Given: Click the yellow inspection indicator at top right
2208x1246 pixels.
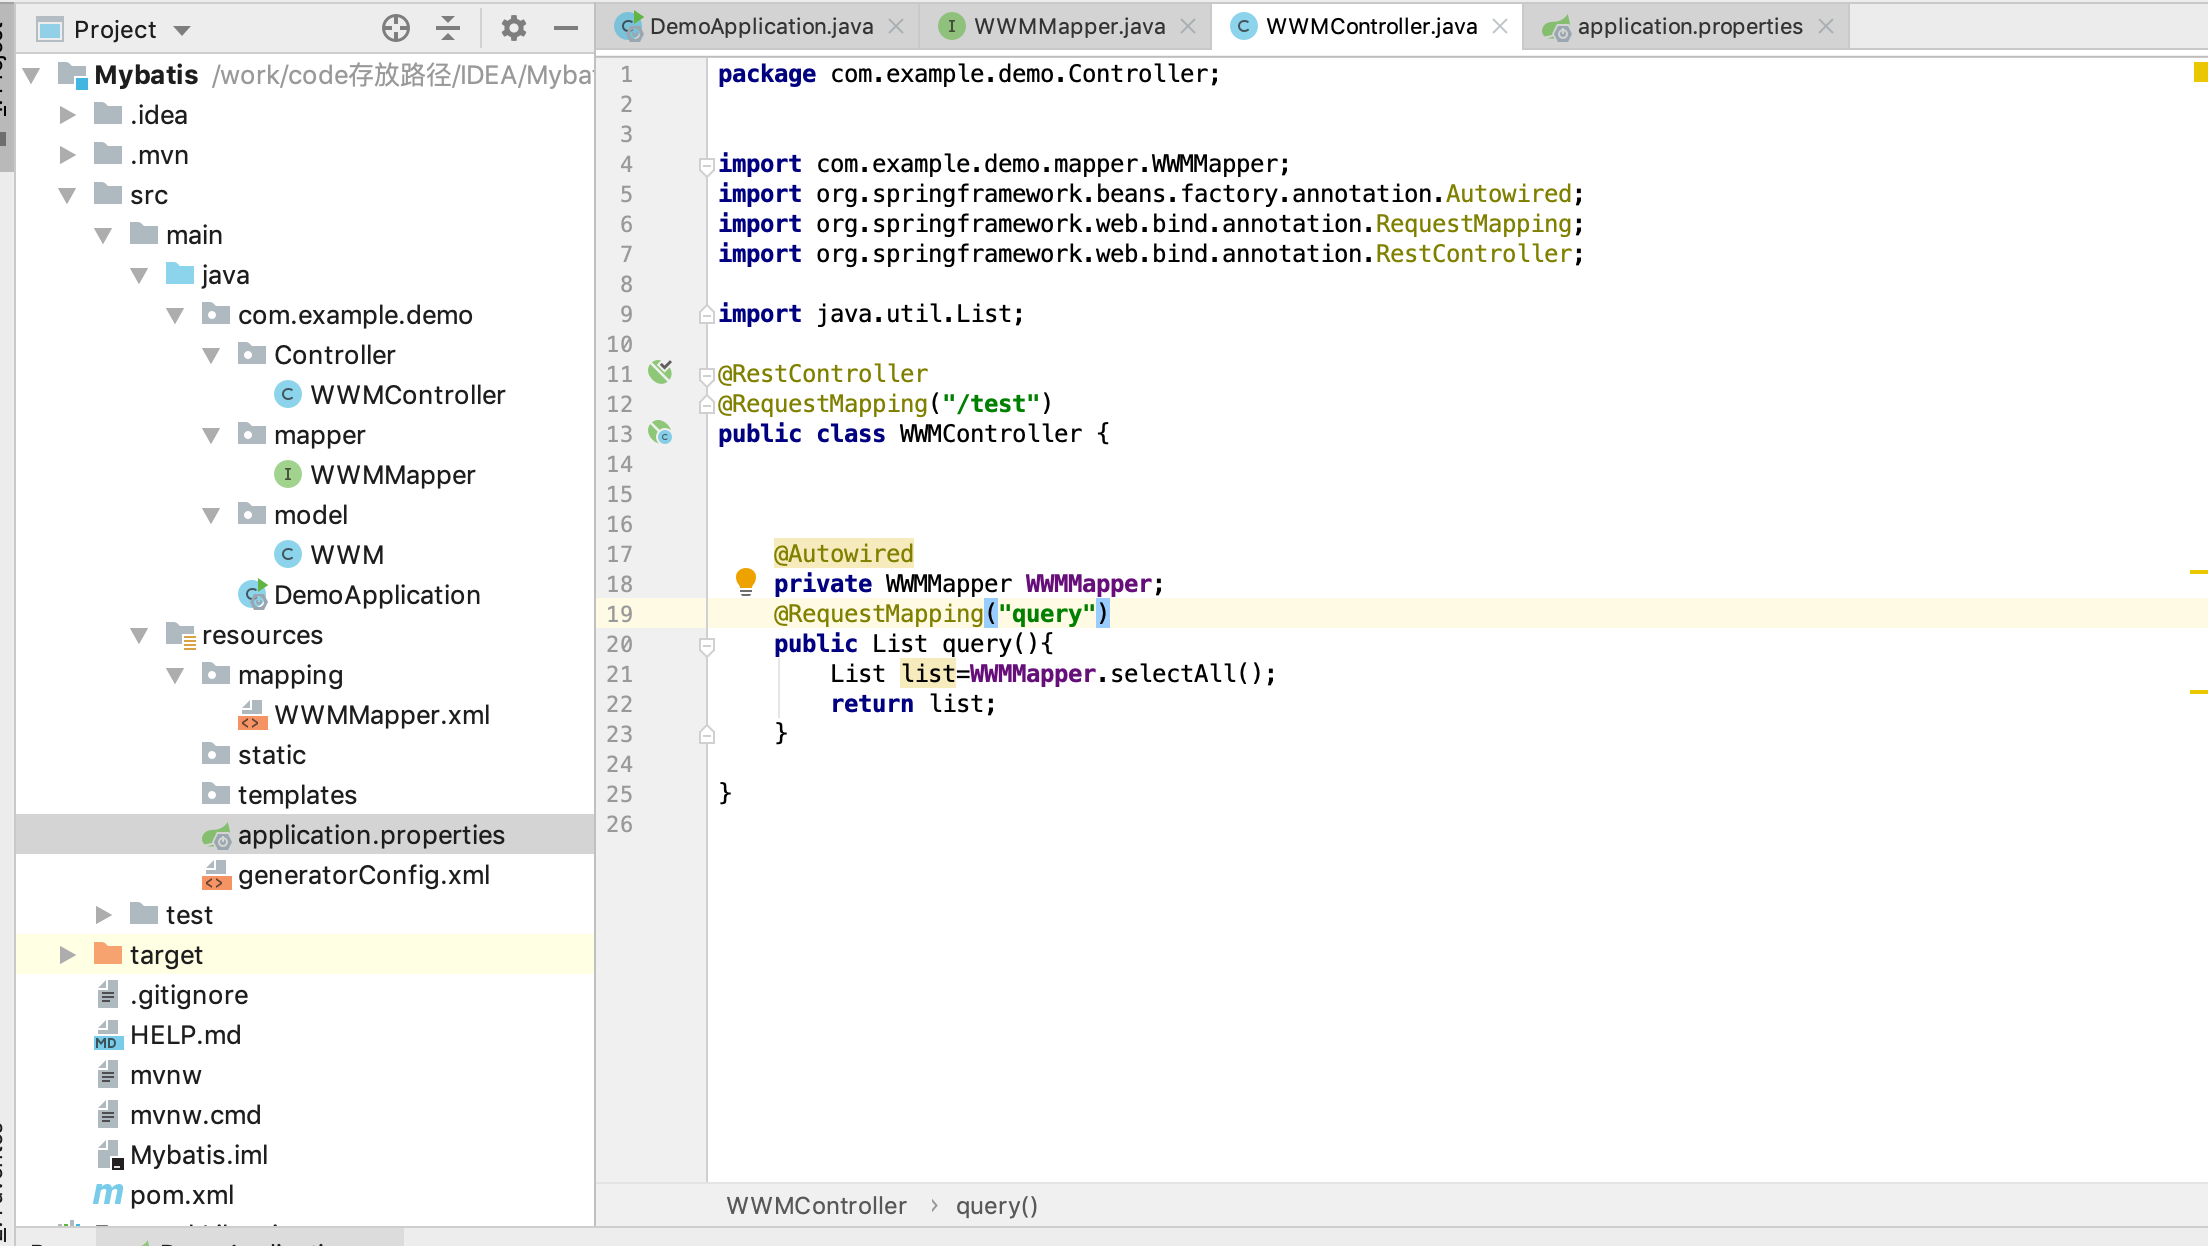Looking at the screenshot, I should (2200, 72).
